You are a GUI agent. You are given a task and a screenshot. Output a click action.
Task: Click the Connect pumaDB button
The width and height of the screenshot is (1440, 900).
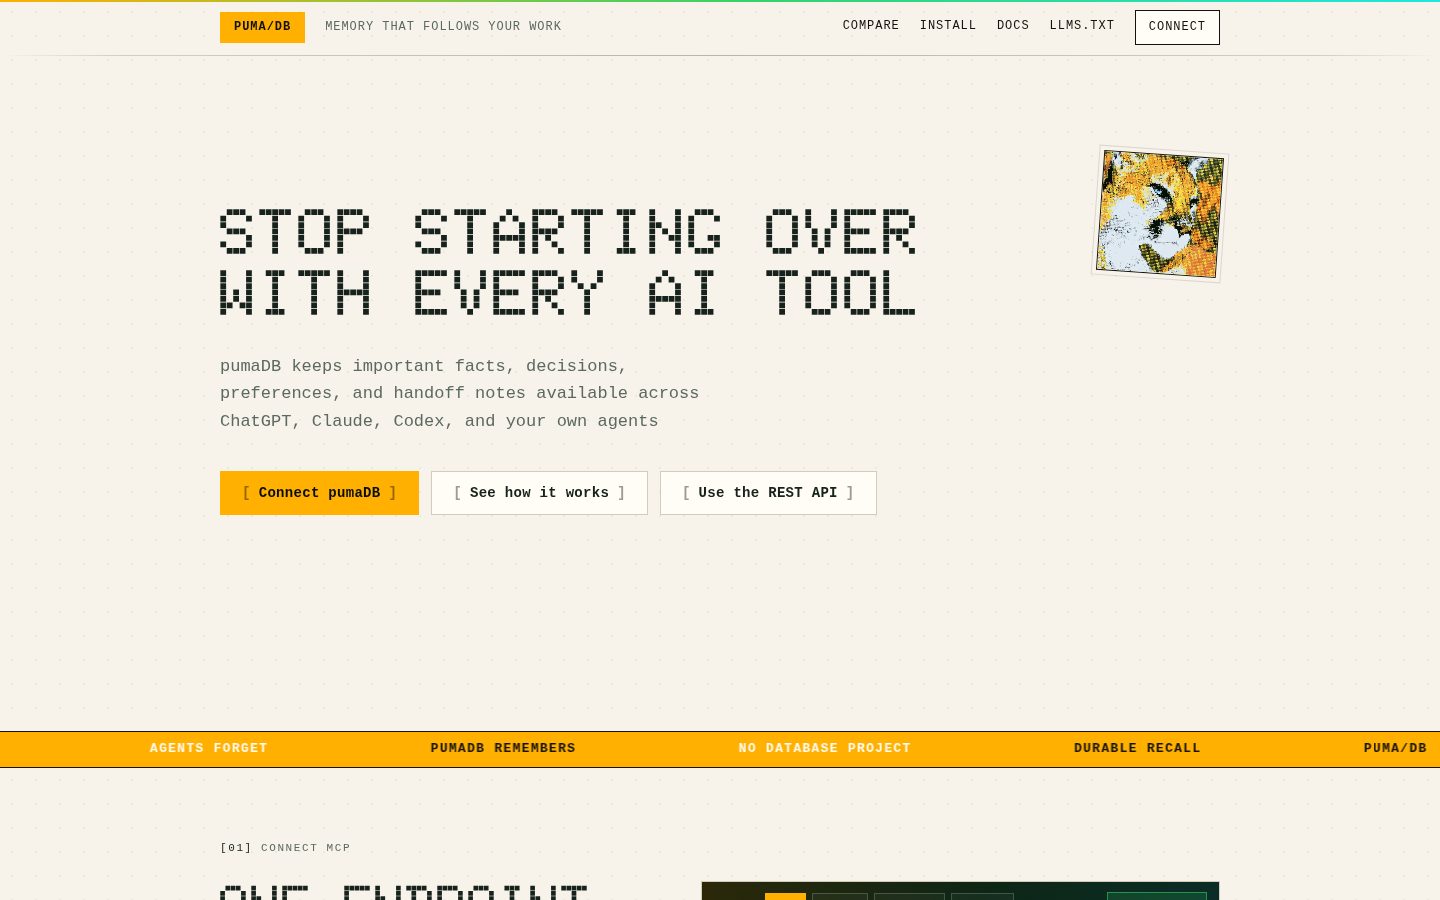319,493
